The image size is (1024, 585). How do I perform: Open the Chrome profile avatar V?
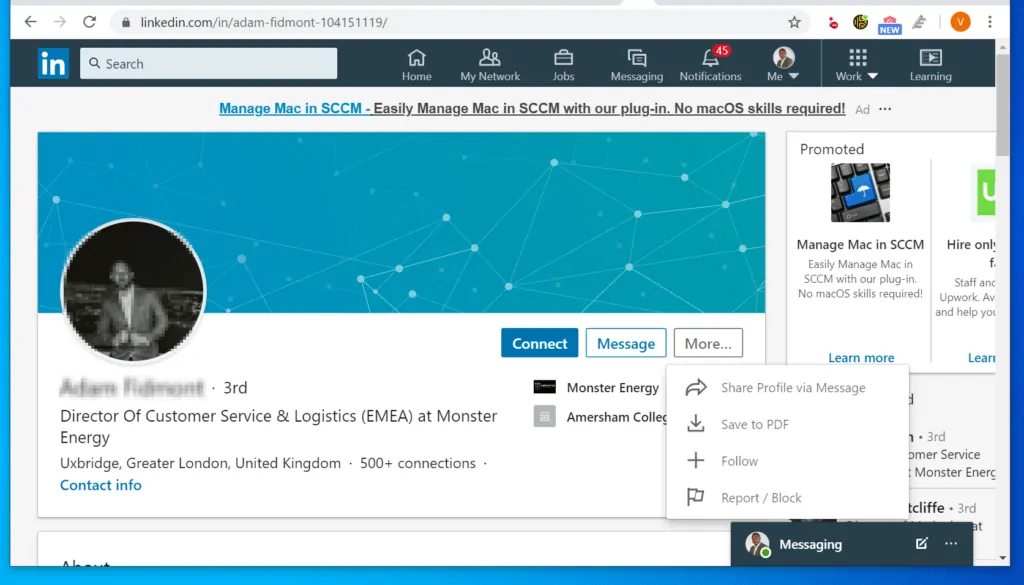[960, 22]
